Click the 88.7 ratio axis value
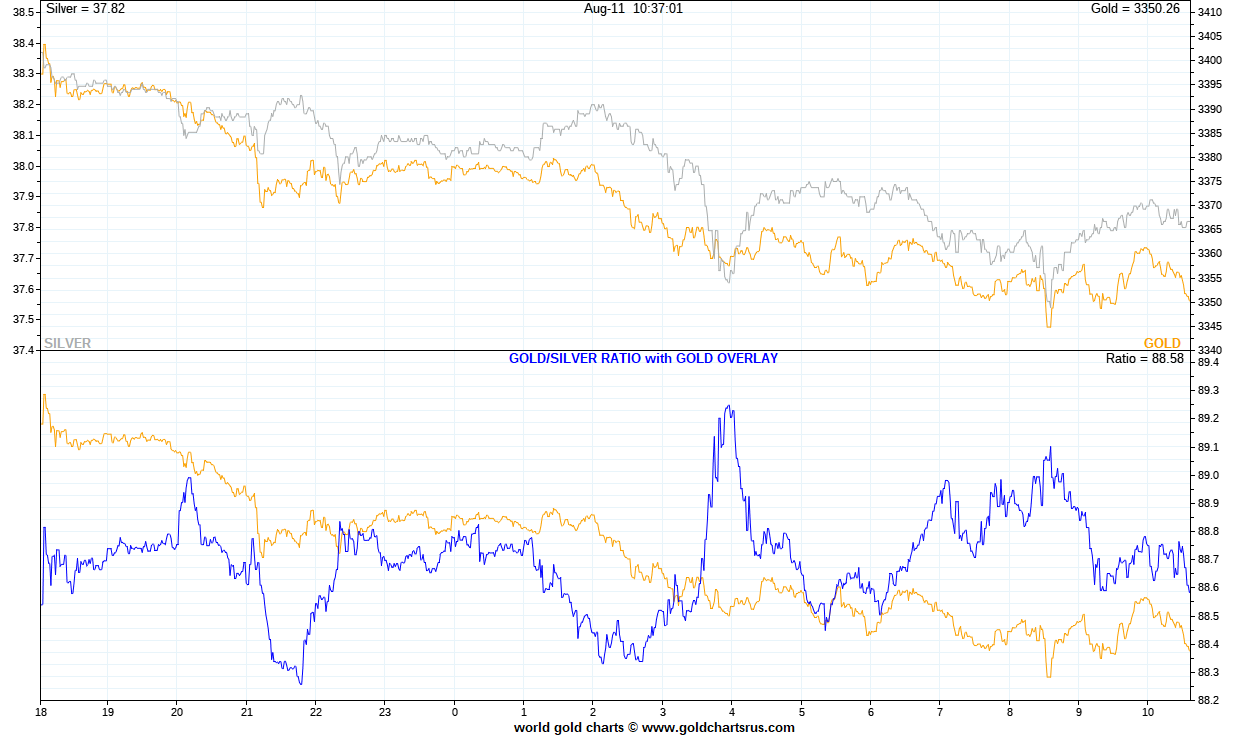This screenshot has width=1240, height=735. (x=1208, y=559)
